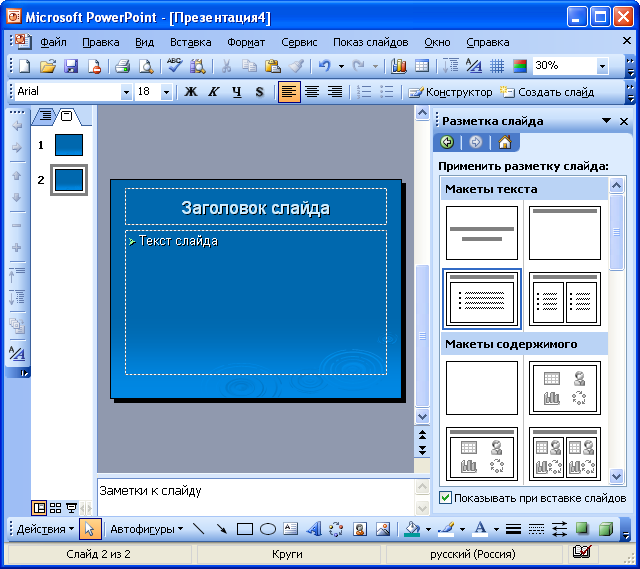640x569 pixels.
Task: Insert a picture from file
Action: 383,529
